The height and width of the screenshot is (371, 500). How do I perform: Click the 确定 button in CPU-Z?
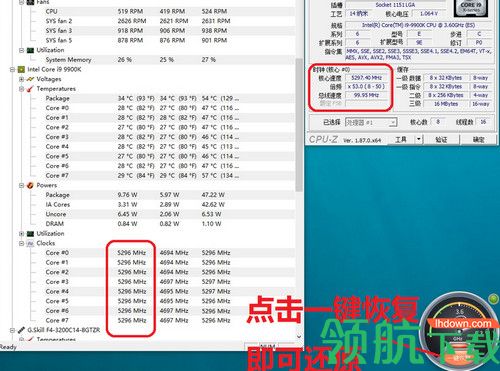click(x=479, y=139)
